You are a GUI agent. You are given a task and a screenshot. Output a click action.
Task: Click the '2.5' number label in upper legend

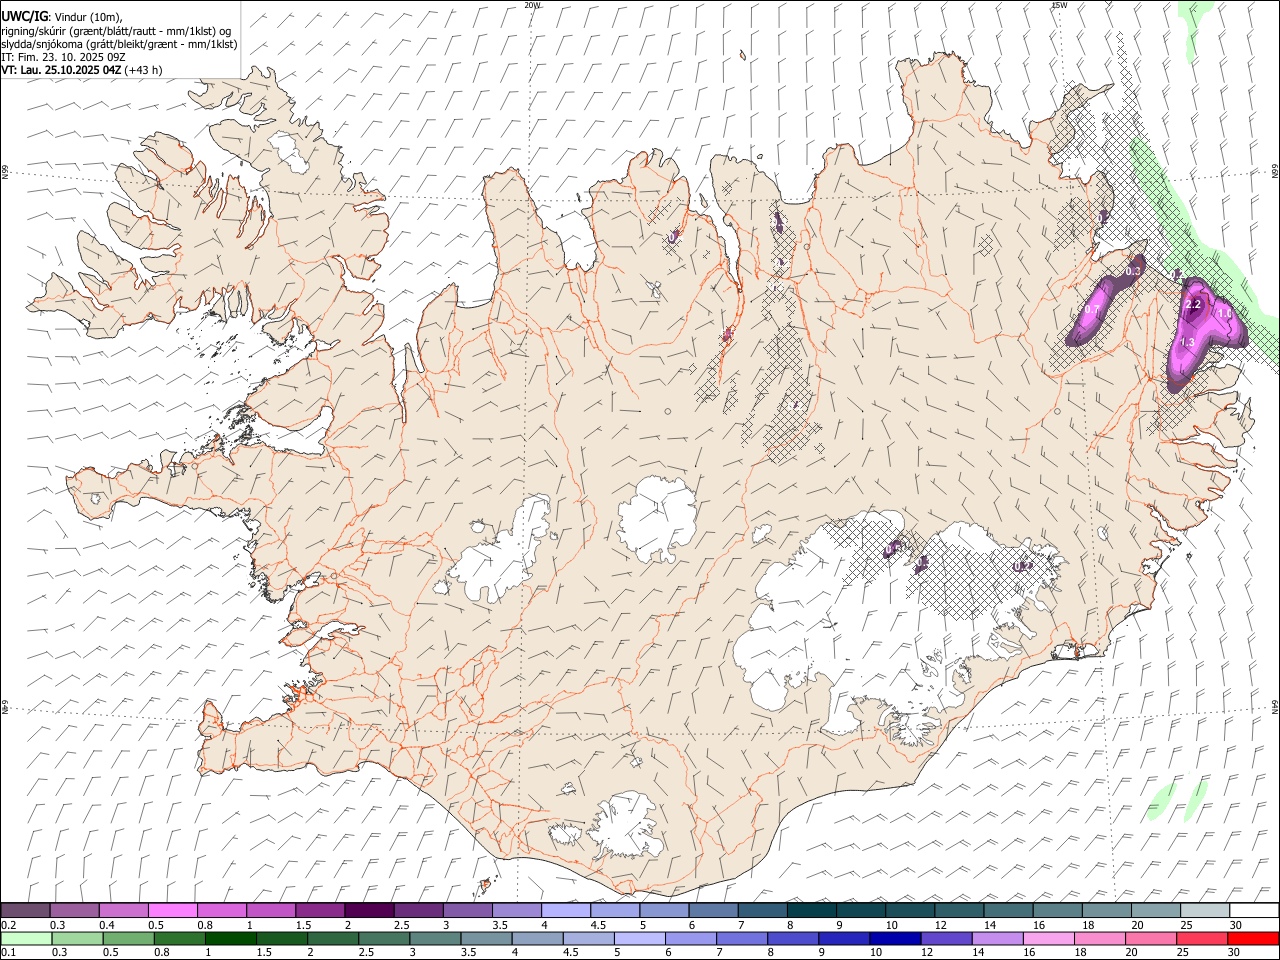pyautogui.click(x=401, y=925)
